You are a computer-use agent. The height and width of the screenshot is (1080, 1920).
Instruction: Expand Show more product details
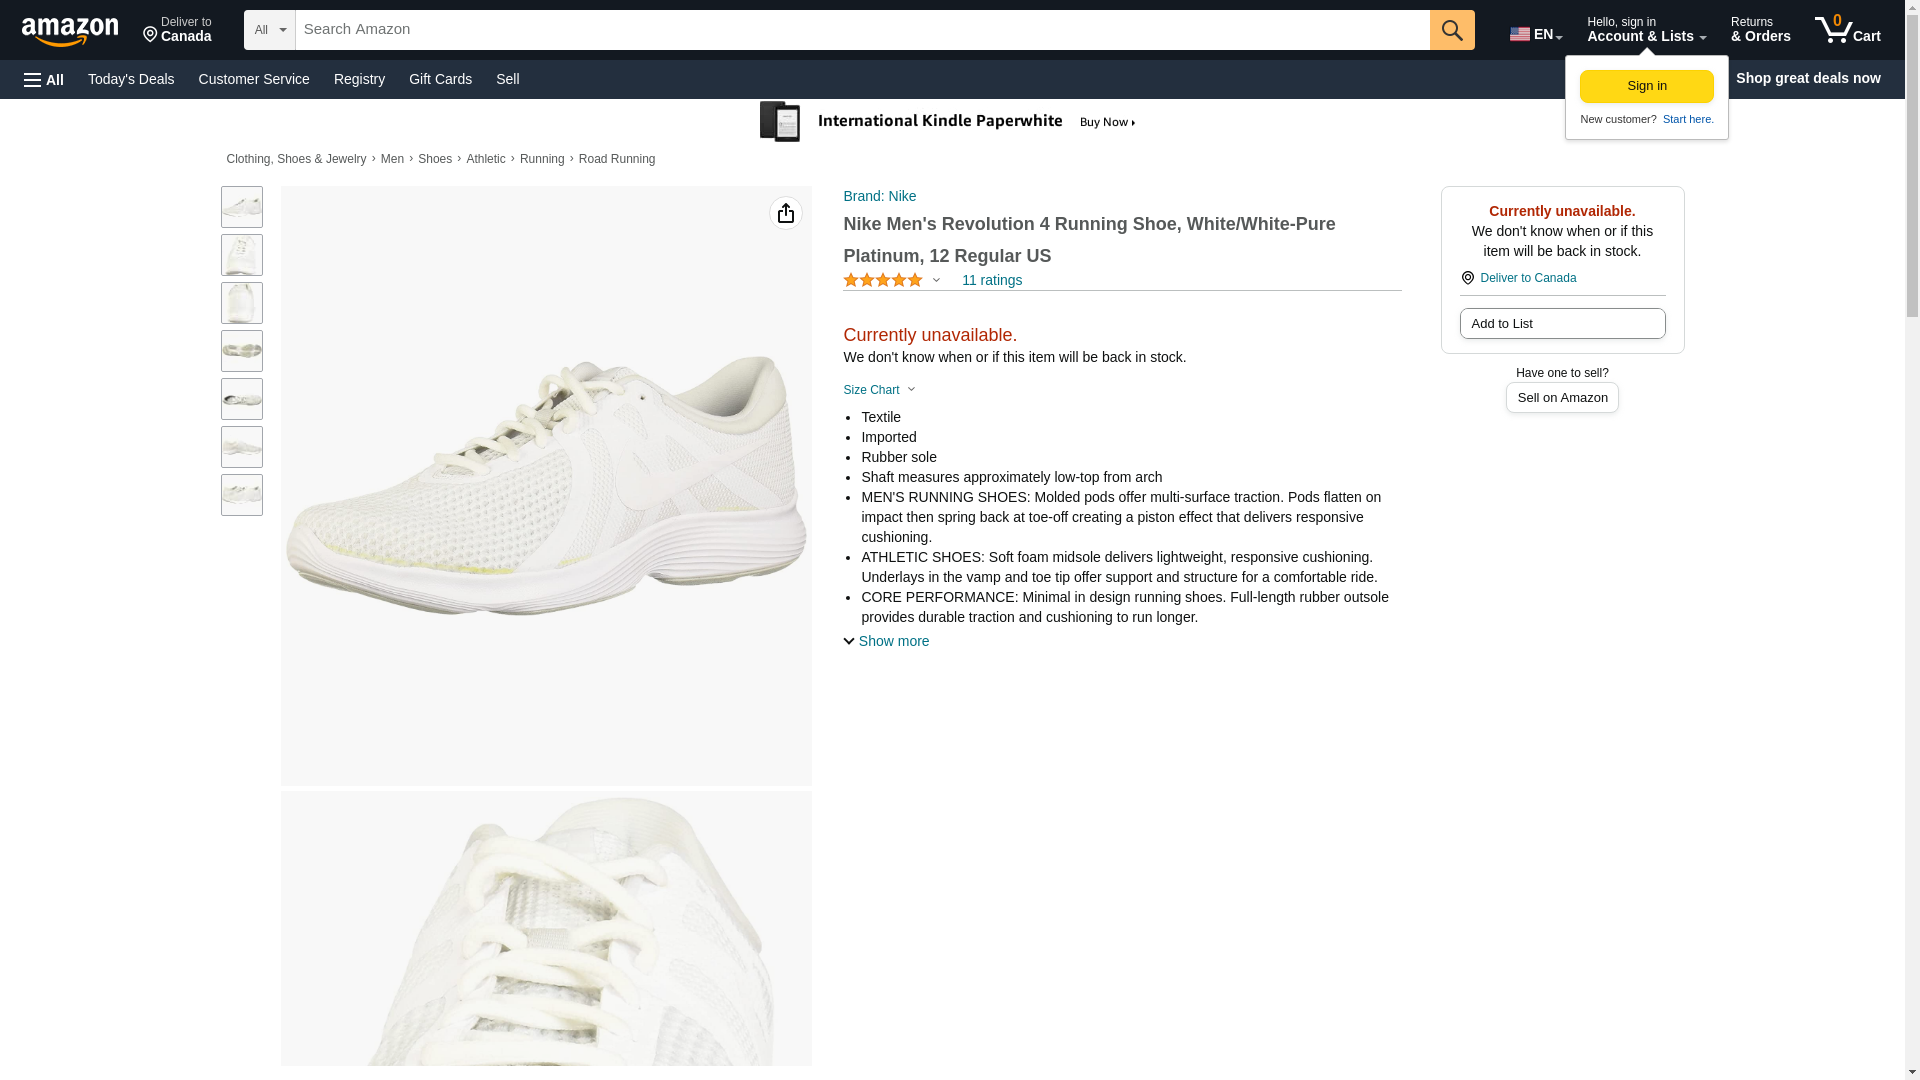(886, 641)
